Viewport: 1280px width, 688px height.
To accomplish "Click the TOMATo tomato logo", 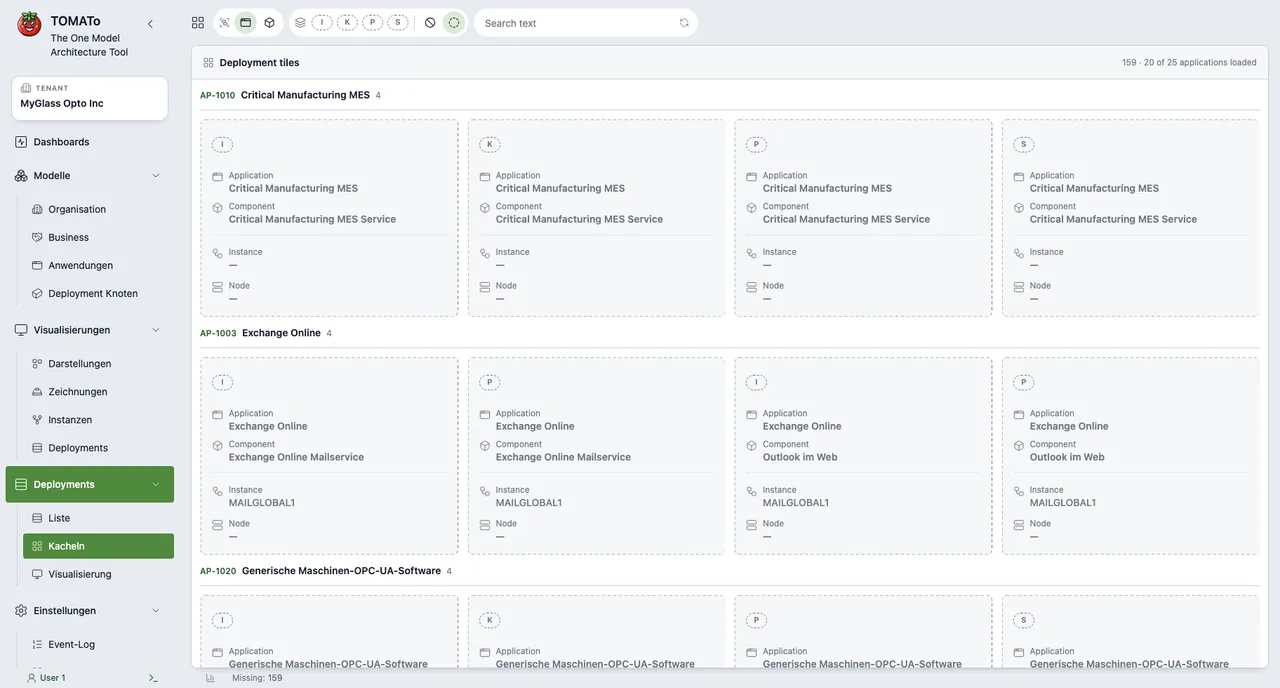I will pos(29,24).
